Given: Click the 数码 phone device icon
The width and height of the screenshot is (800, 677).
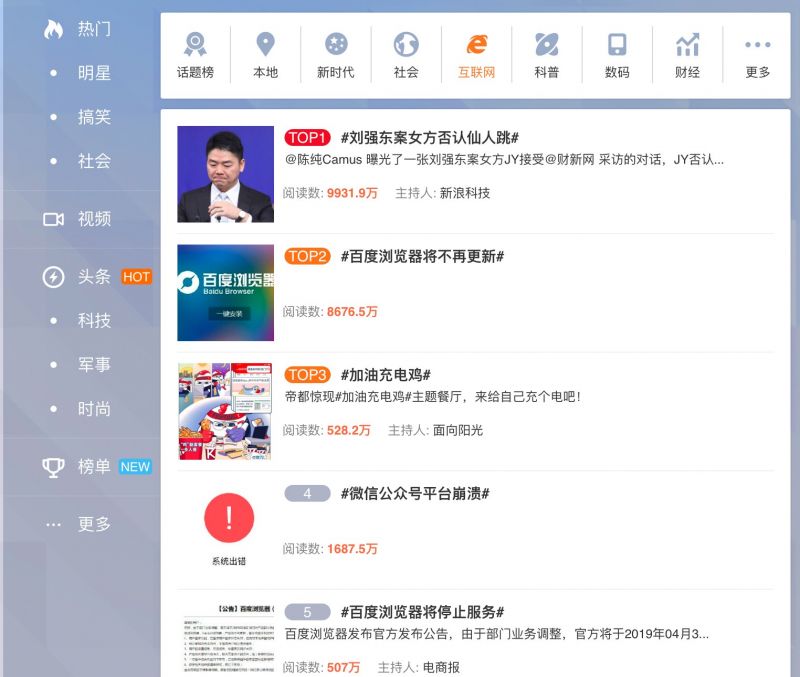Looking at the screenshot, I should [617, 44].
